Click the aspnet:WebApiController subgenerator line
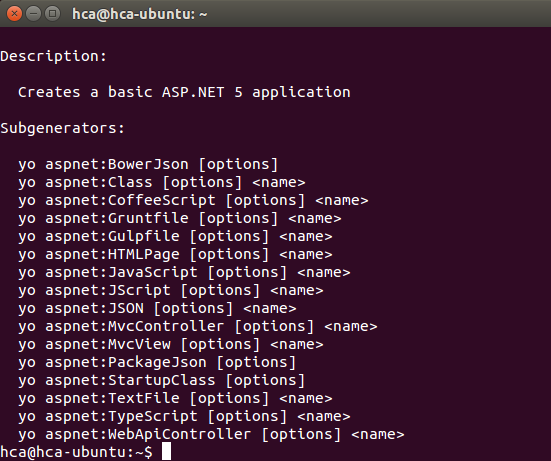The image size is (551, 461). point(211,435)
